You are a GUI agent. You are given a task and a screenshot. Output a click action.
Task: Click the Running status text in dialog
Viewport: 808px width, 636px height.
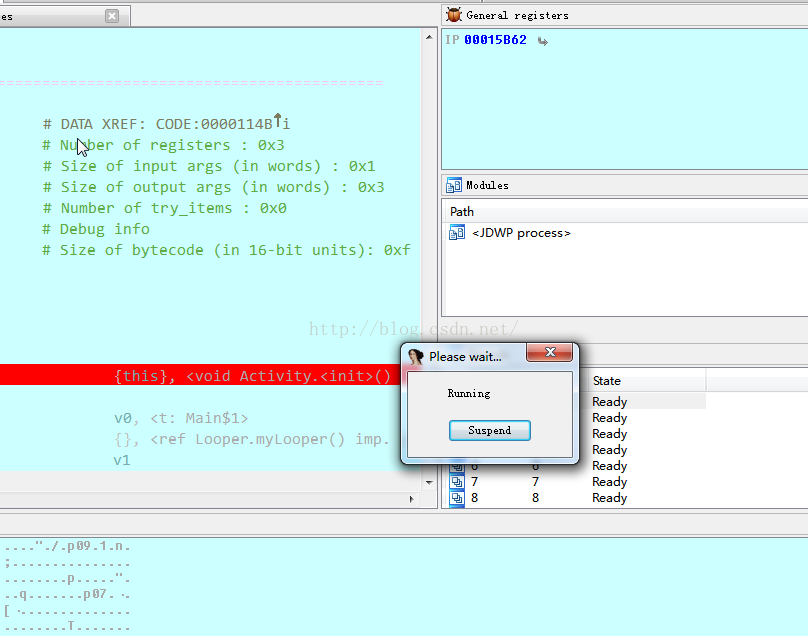468,393
